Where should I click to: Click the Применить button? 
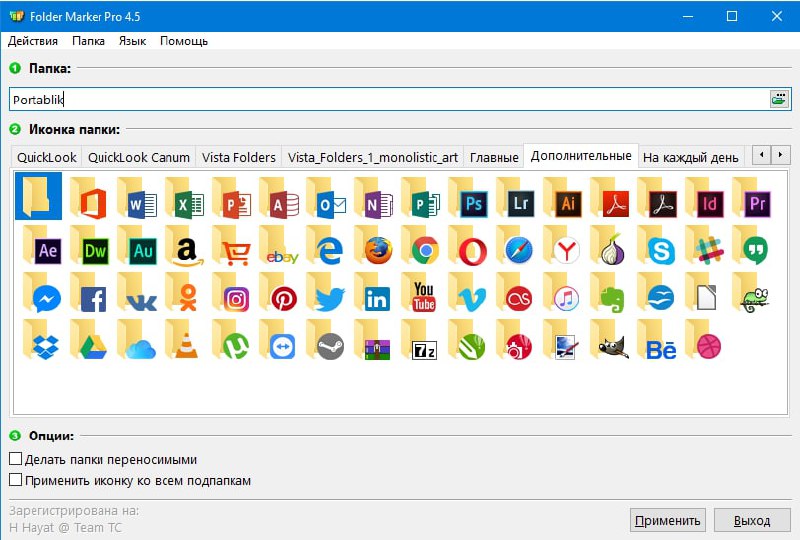667,520
